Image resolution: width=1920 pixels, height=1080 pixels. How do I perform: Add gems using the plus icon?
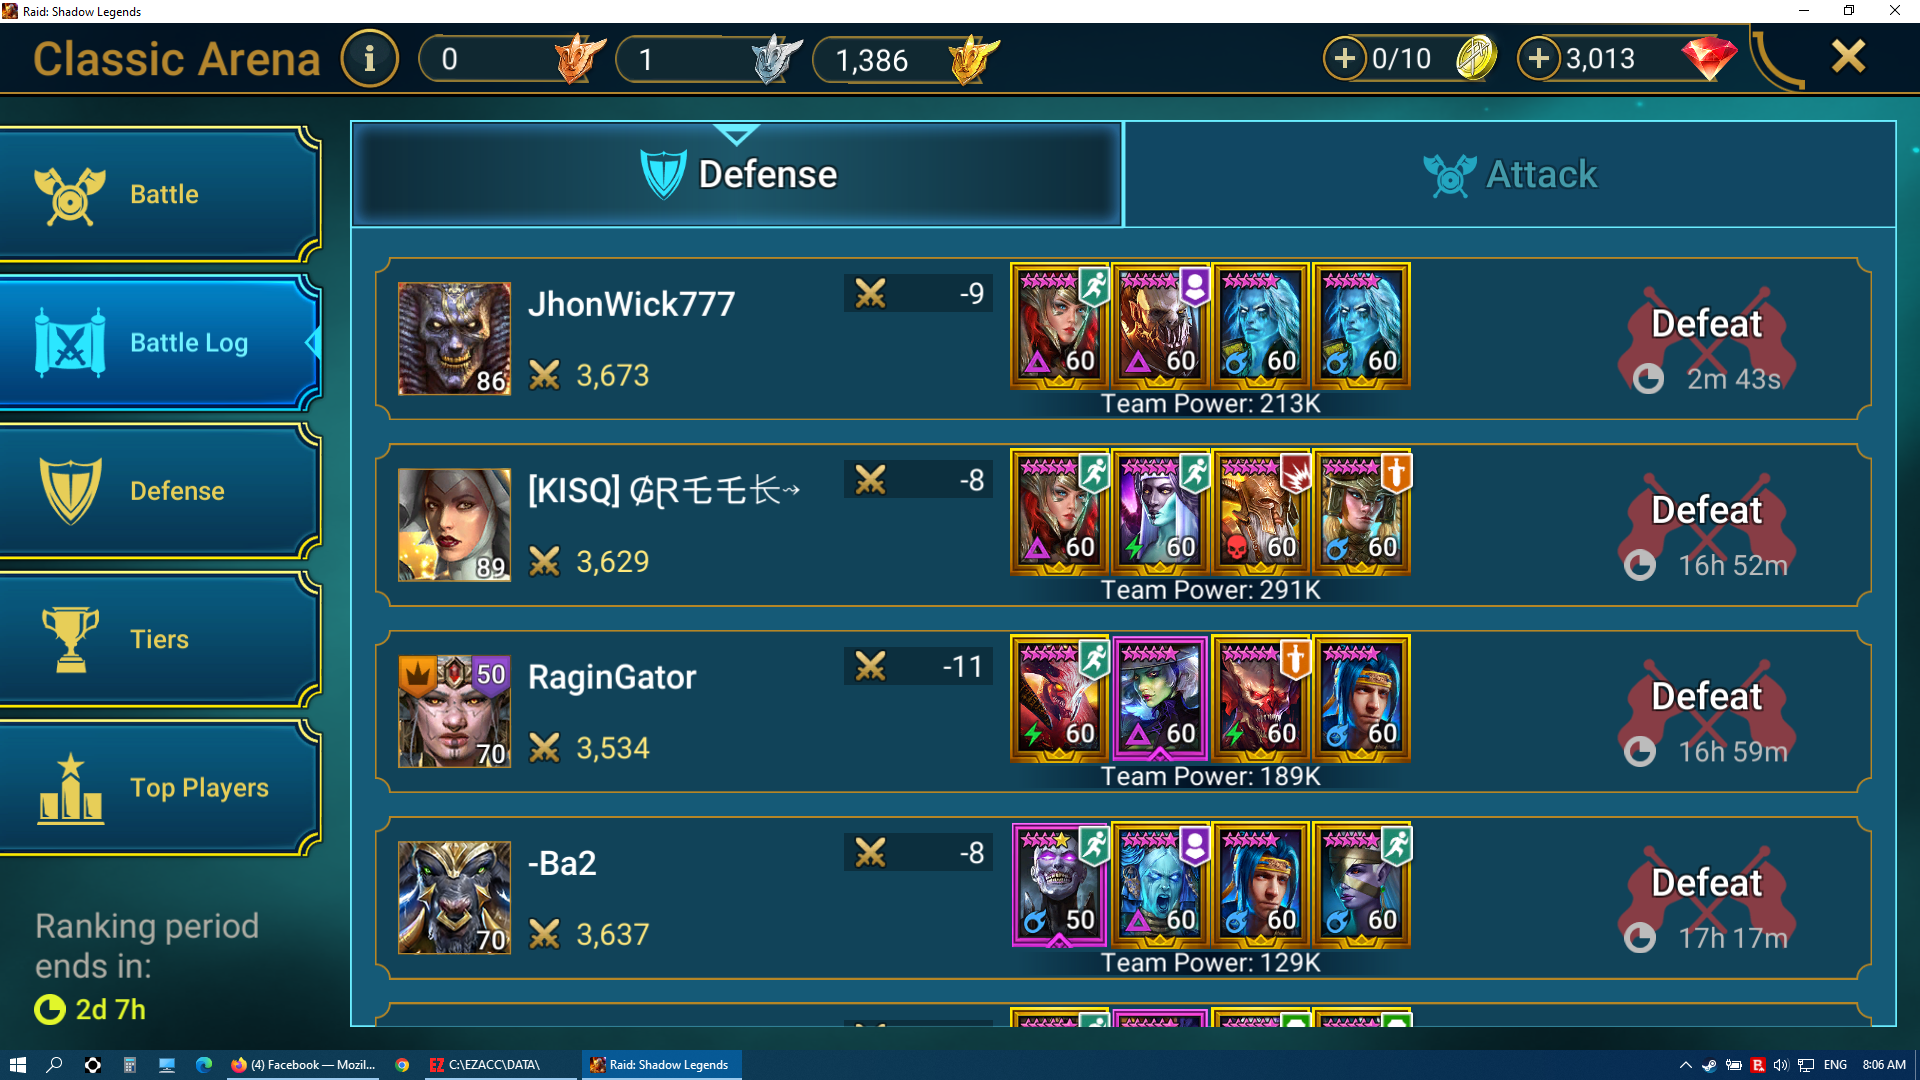(x=1539, y=58)
